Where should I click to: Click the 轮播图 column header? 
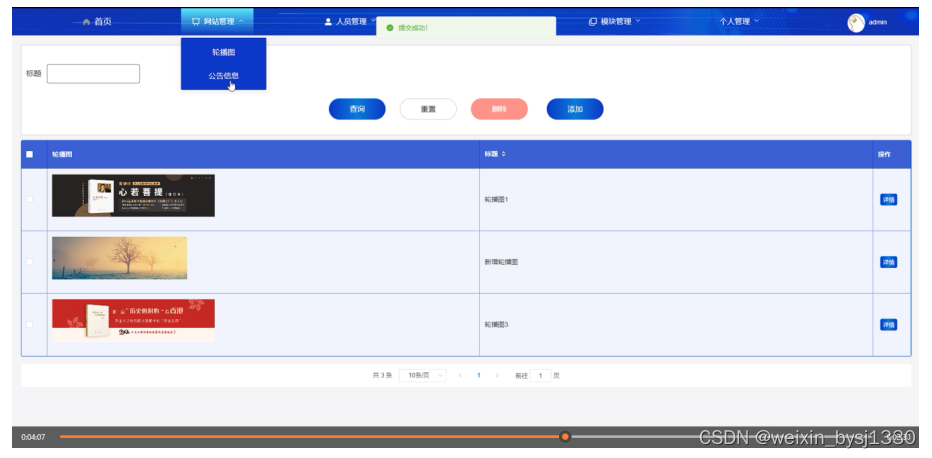(62, 154)
